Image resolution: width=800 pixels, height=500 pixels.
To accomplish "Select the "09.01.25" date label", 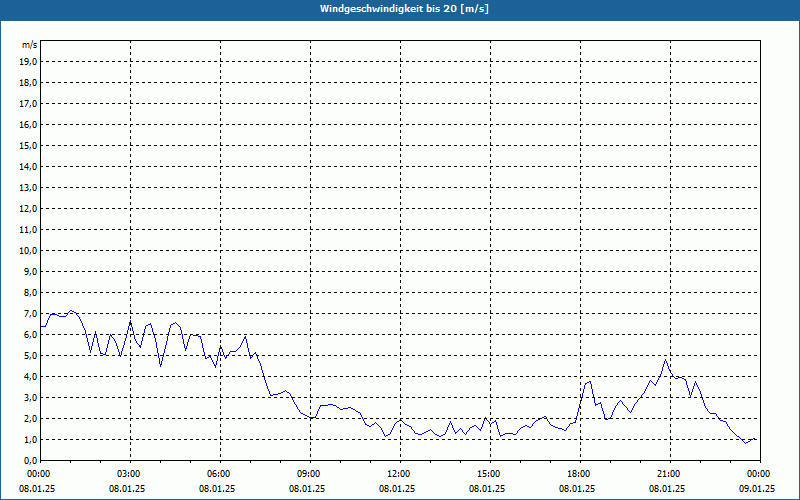I will point(757,488).
